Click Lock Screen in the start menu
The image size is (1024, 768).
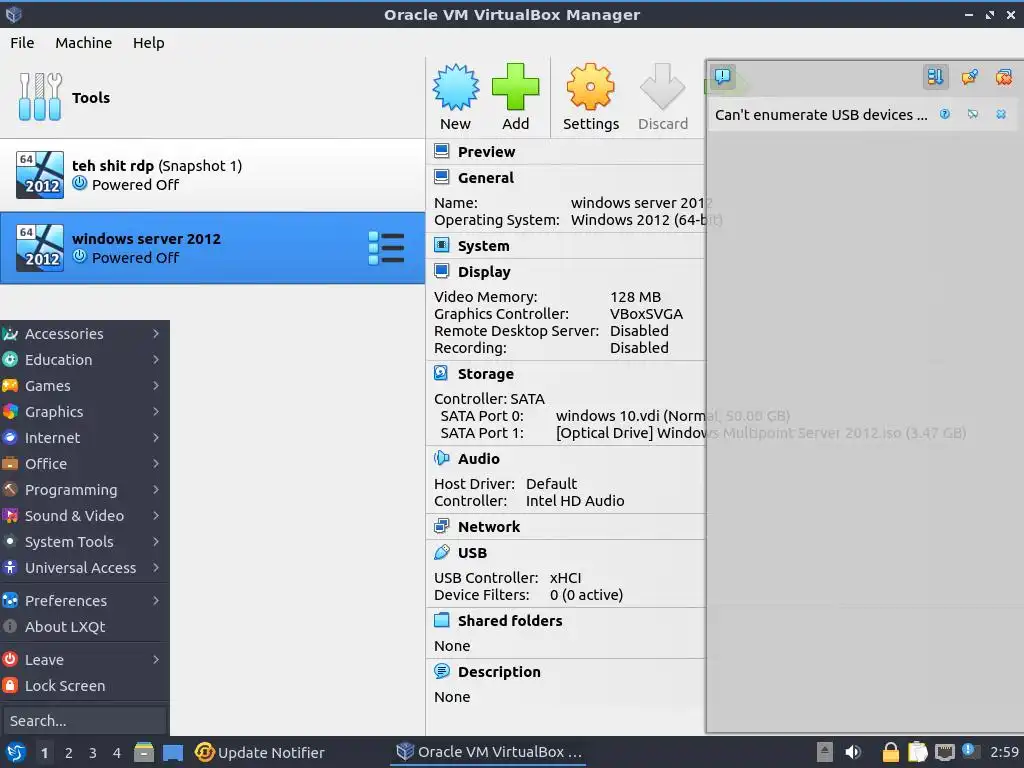coord(84,686)
